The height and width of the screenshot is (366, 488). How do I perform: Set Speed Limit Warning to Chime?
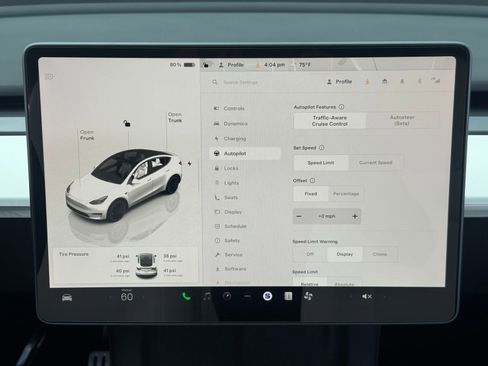tap(380, 254)
